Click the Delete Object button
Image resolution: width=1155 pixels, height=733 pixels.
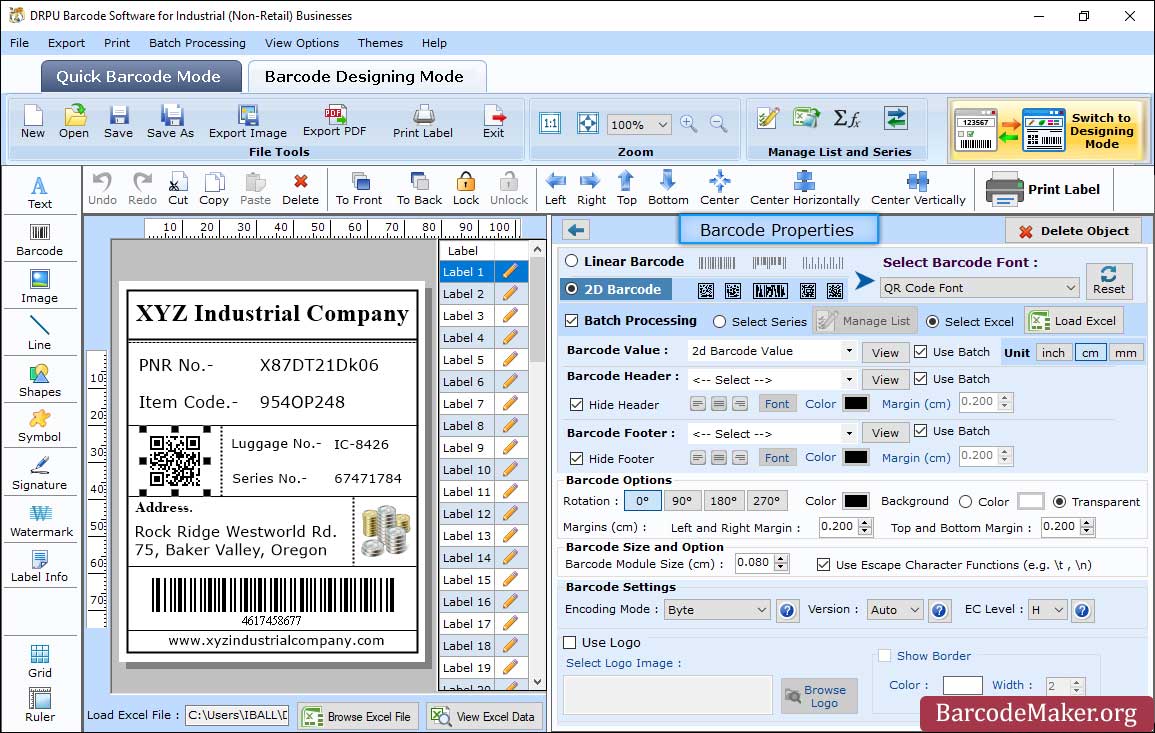point(1073,231)
